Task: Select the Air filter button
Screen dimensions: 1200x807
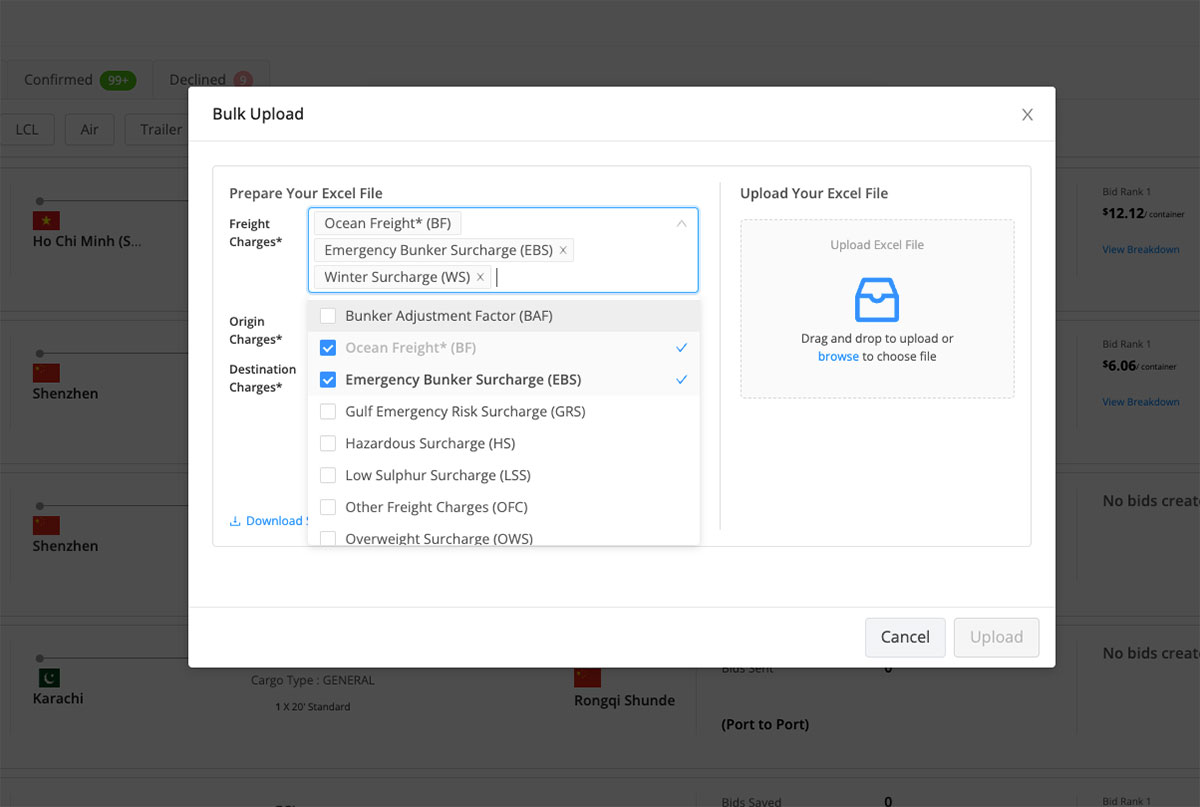Action: [x=90, y=129]
